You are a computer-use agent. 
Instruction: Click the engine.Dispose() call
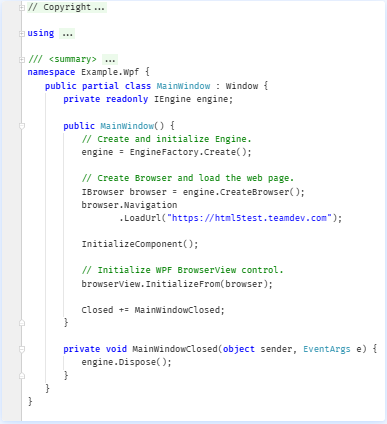tap(127, 362)
